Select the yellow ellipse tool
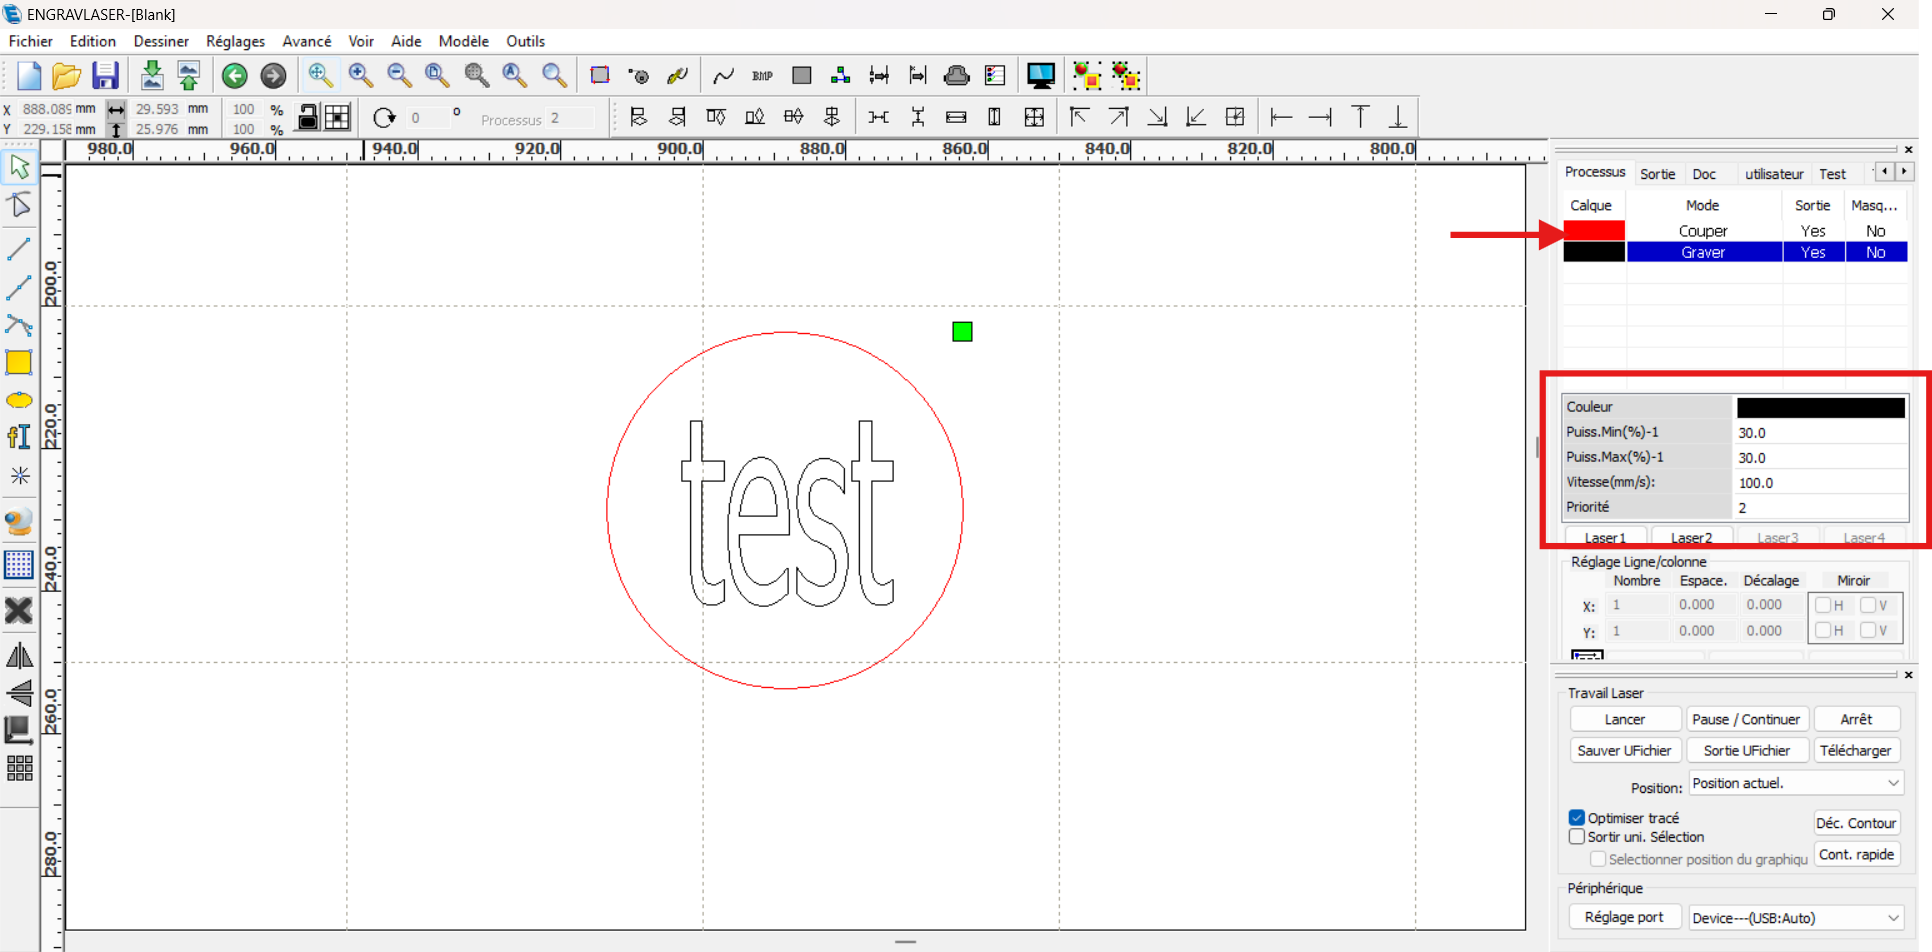This screenshot has height=952, width=1932. point(19,400)
